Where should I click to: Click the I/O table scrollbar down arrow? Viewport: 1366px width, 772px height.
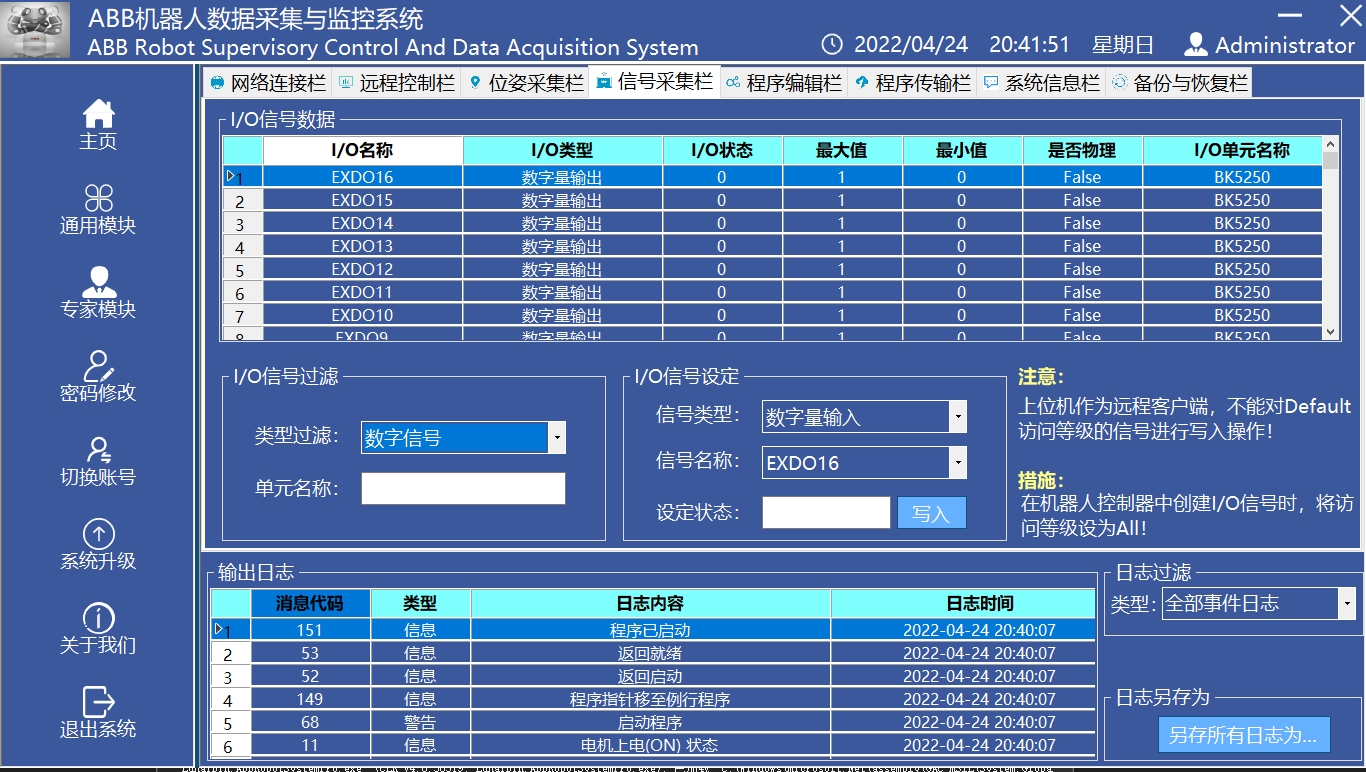click(x=1330, y=332)
